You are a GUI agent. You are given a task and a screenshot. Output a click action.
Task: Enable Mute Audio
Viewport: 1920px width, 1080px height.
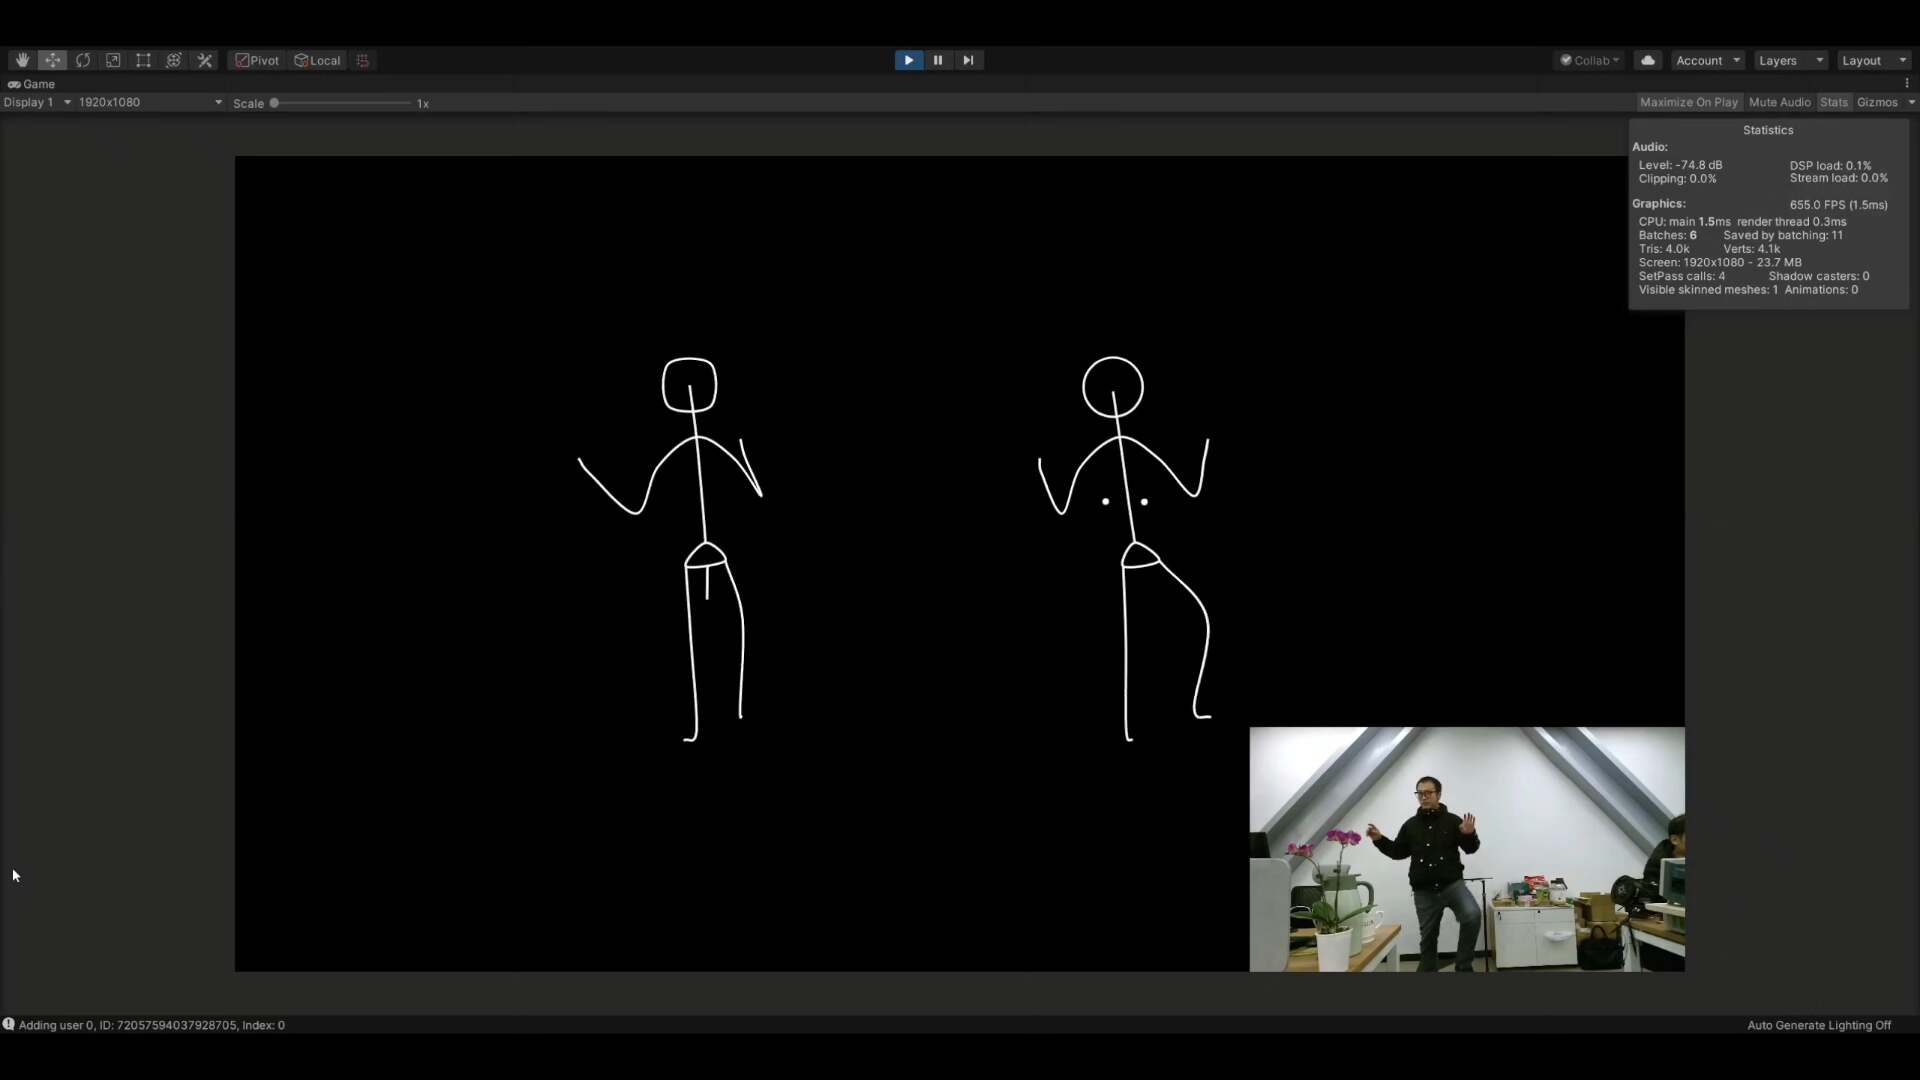pyautogui.click(x=1779, y=102)
